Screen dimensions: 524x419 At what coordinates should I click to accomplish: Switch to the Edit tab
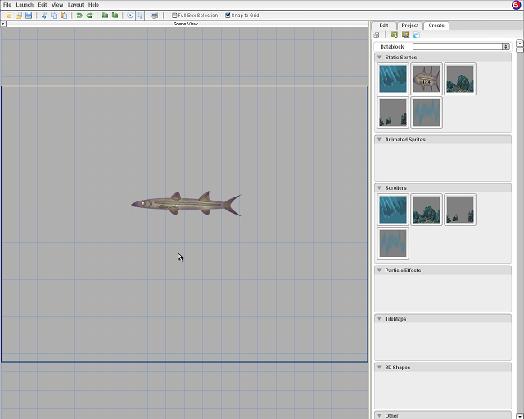click(x=384, y=25)
